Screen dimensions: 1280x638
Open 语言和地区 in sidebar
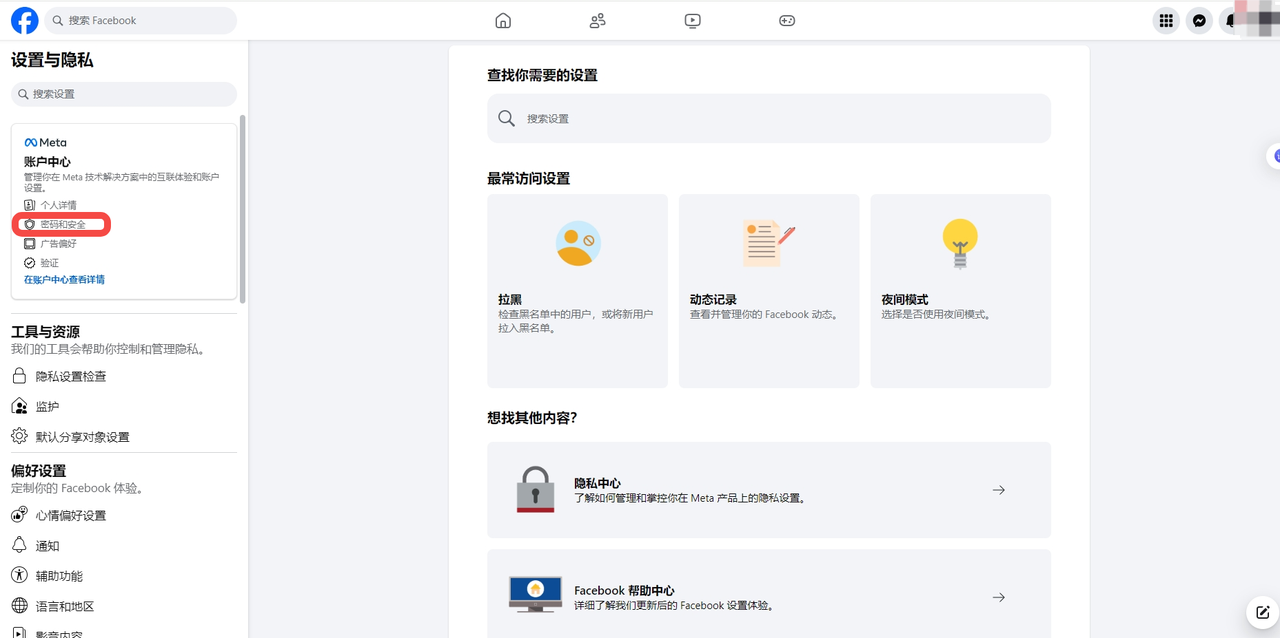coord(65,606)
